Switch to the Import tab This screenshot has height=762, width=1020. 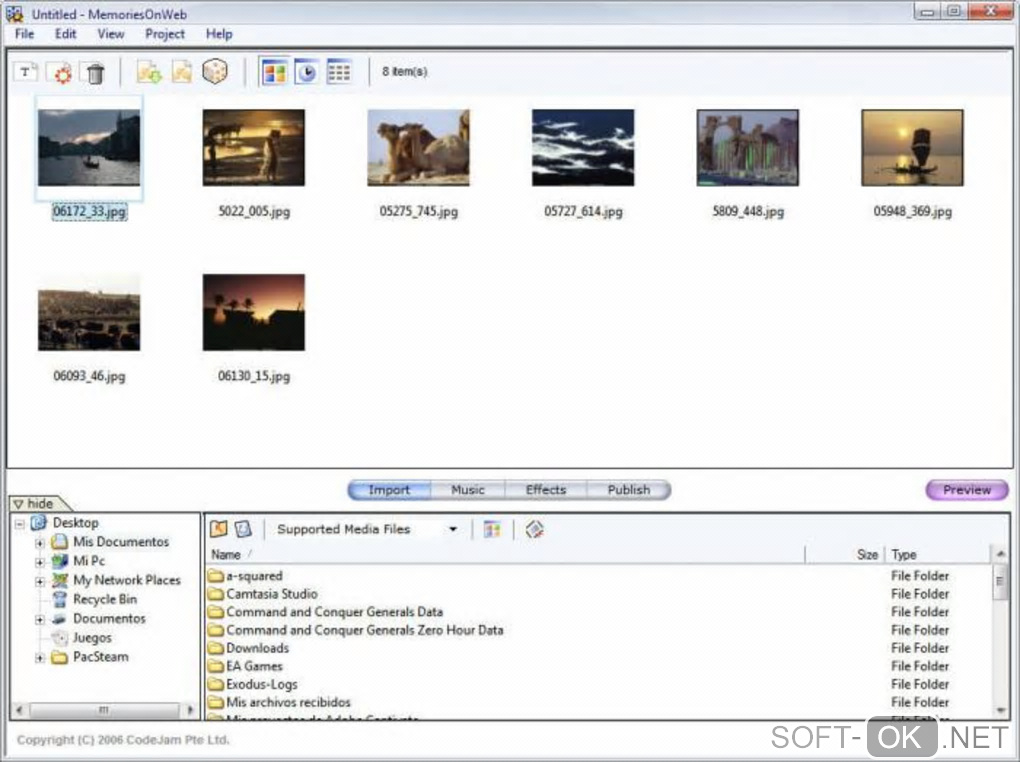(x=389, y=489)
